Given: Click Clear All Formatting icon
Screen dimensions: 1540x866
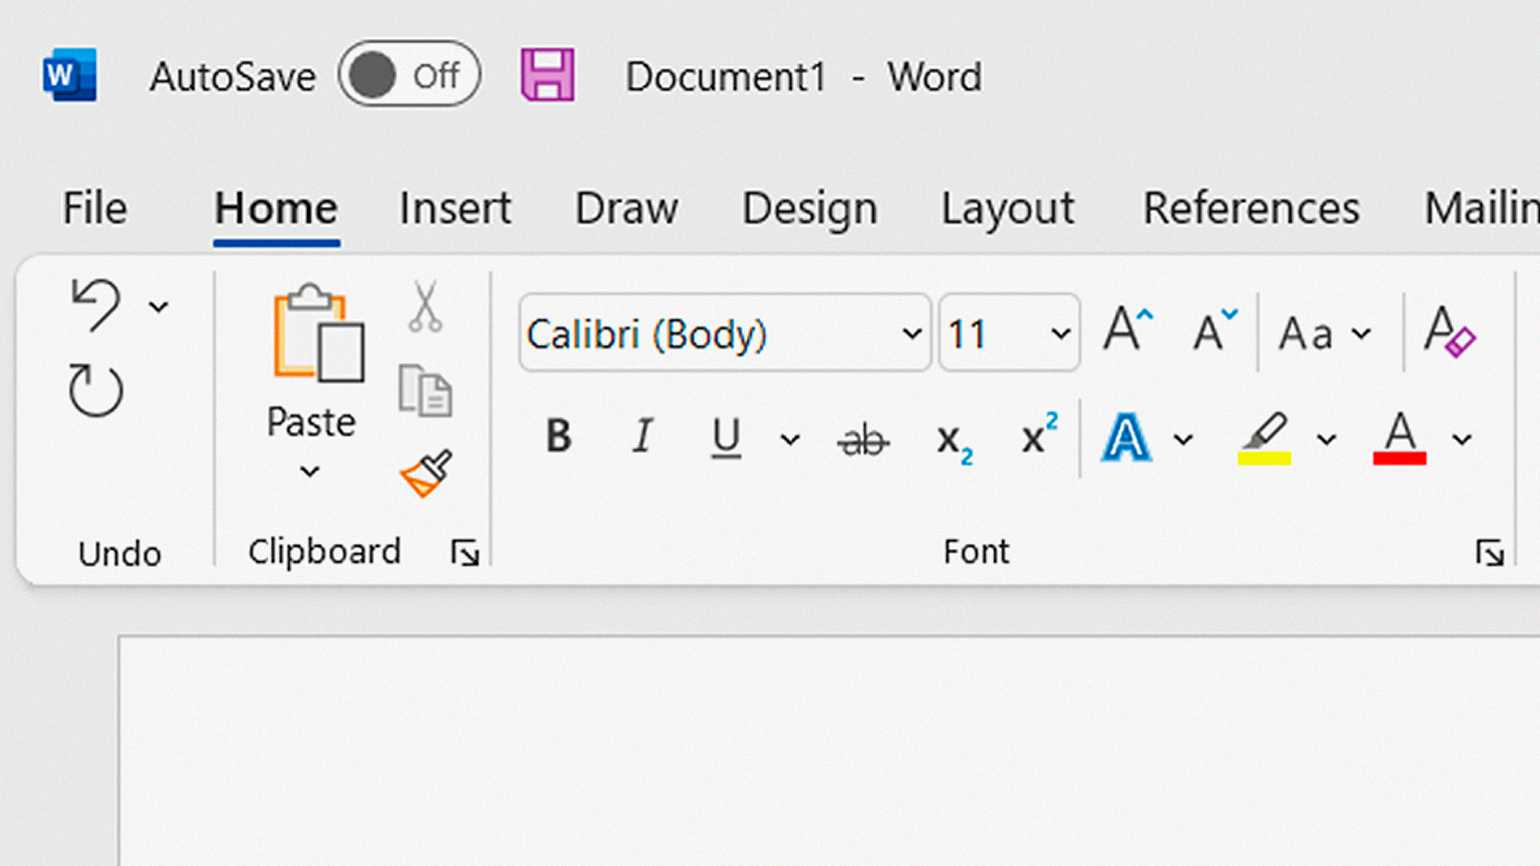Looking at the screenshot, I should click(1449, 332).
